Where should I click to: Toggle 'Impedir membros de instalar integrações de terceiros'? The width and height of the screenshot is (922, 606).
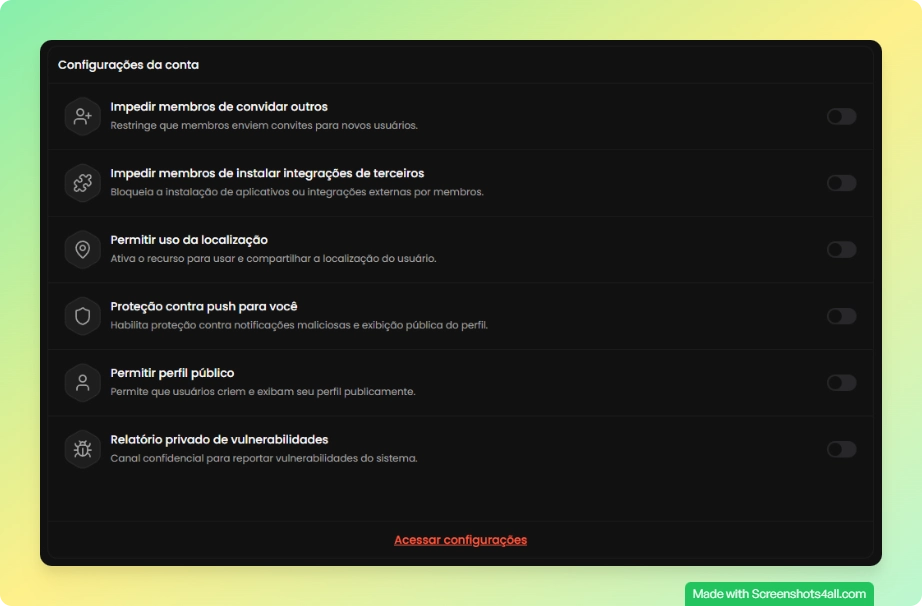841,183
